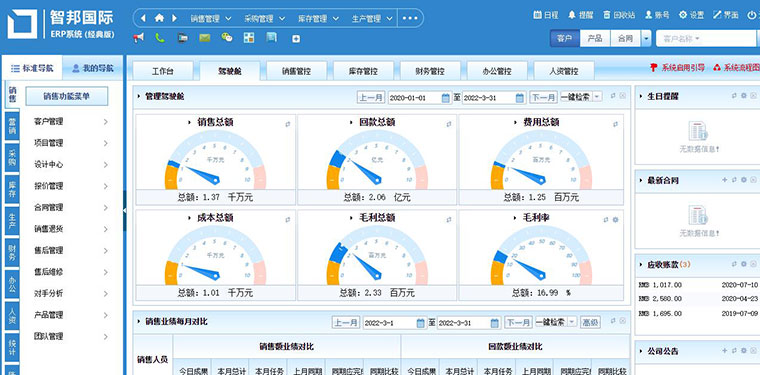Viewport: 760px width, 375px height.
Task: Open the 库存管理 top dropdown
Action: (318, 18)
